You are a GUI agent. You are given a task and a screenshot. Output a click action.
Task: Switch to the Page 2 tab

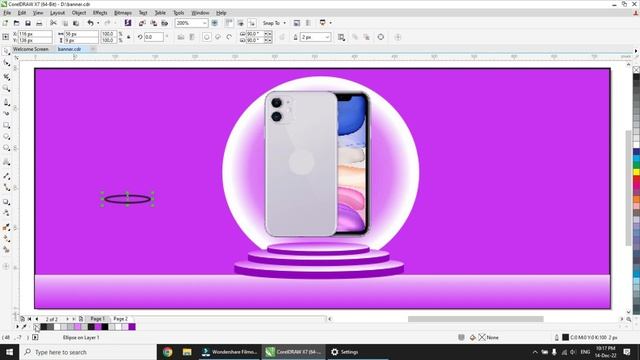click(x=120, y=319)
